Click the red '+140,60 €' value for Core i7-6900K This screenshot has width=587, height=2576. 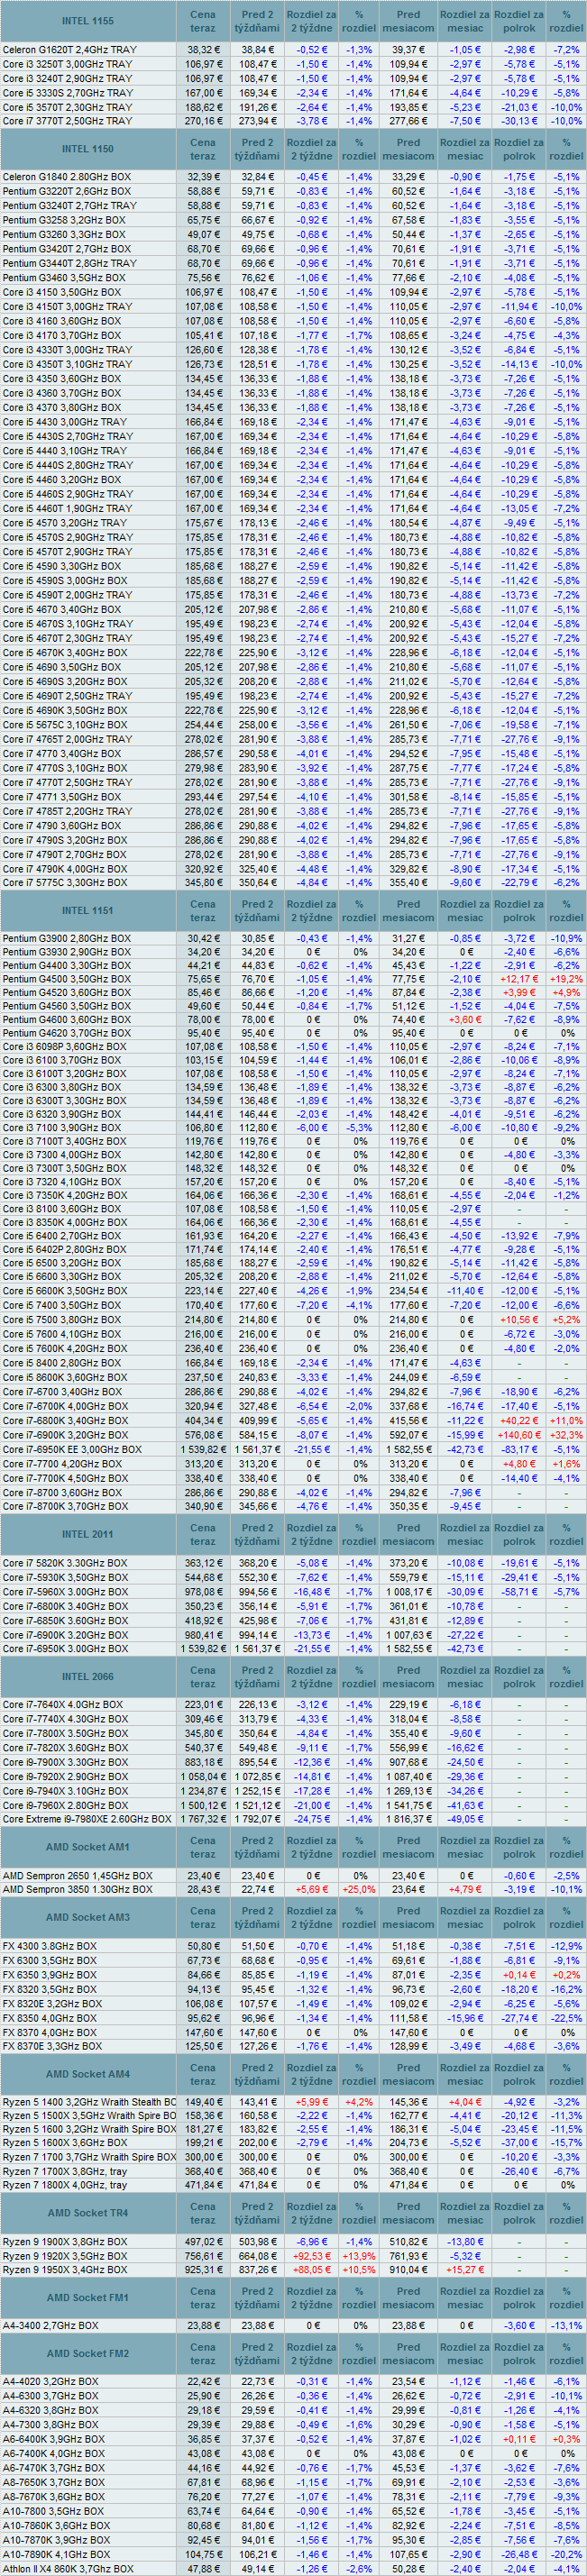[519, 1435]
